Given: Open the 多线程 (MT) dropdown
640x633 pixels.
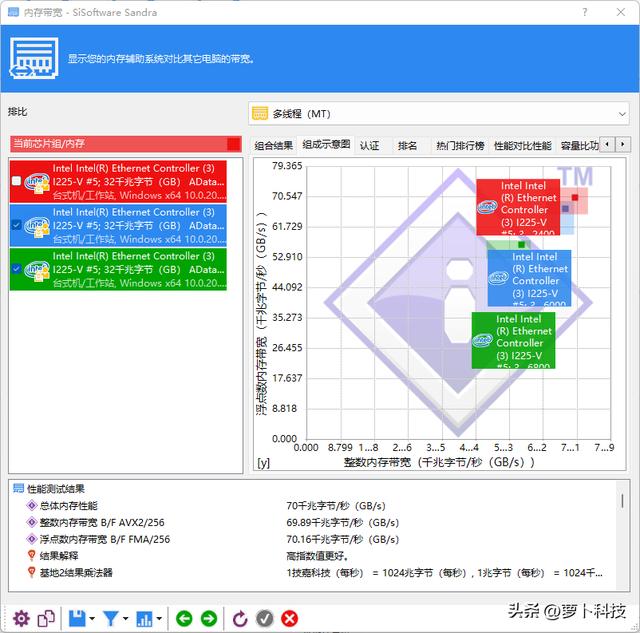Looking at the screenshot, I should (439, 113).
